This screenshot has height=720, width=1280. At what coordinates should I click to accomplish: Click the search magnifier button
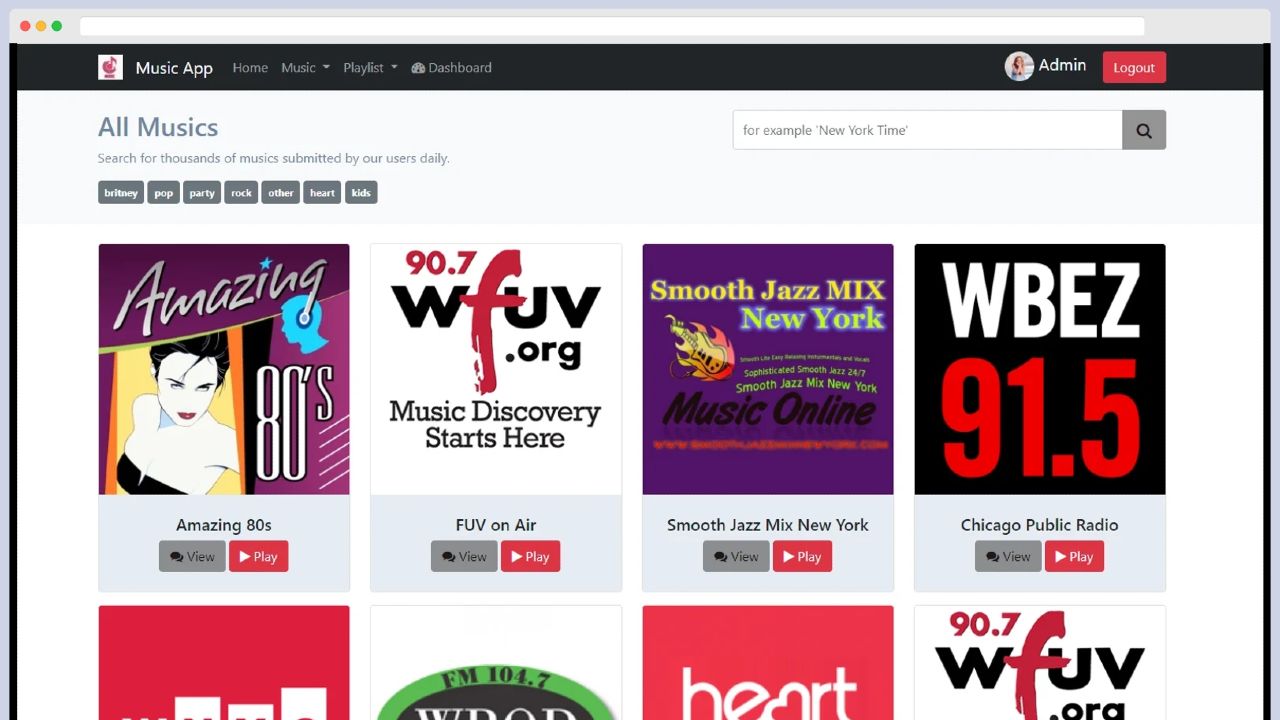point(1144,130)
